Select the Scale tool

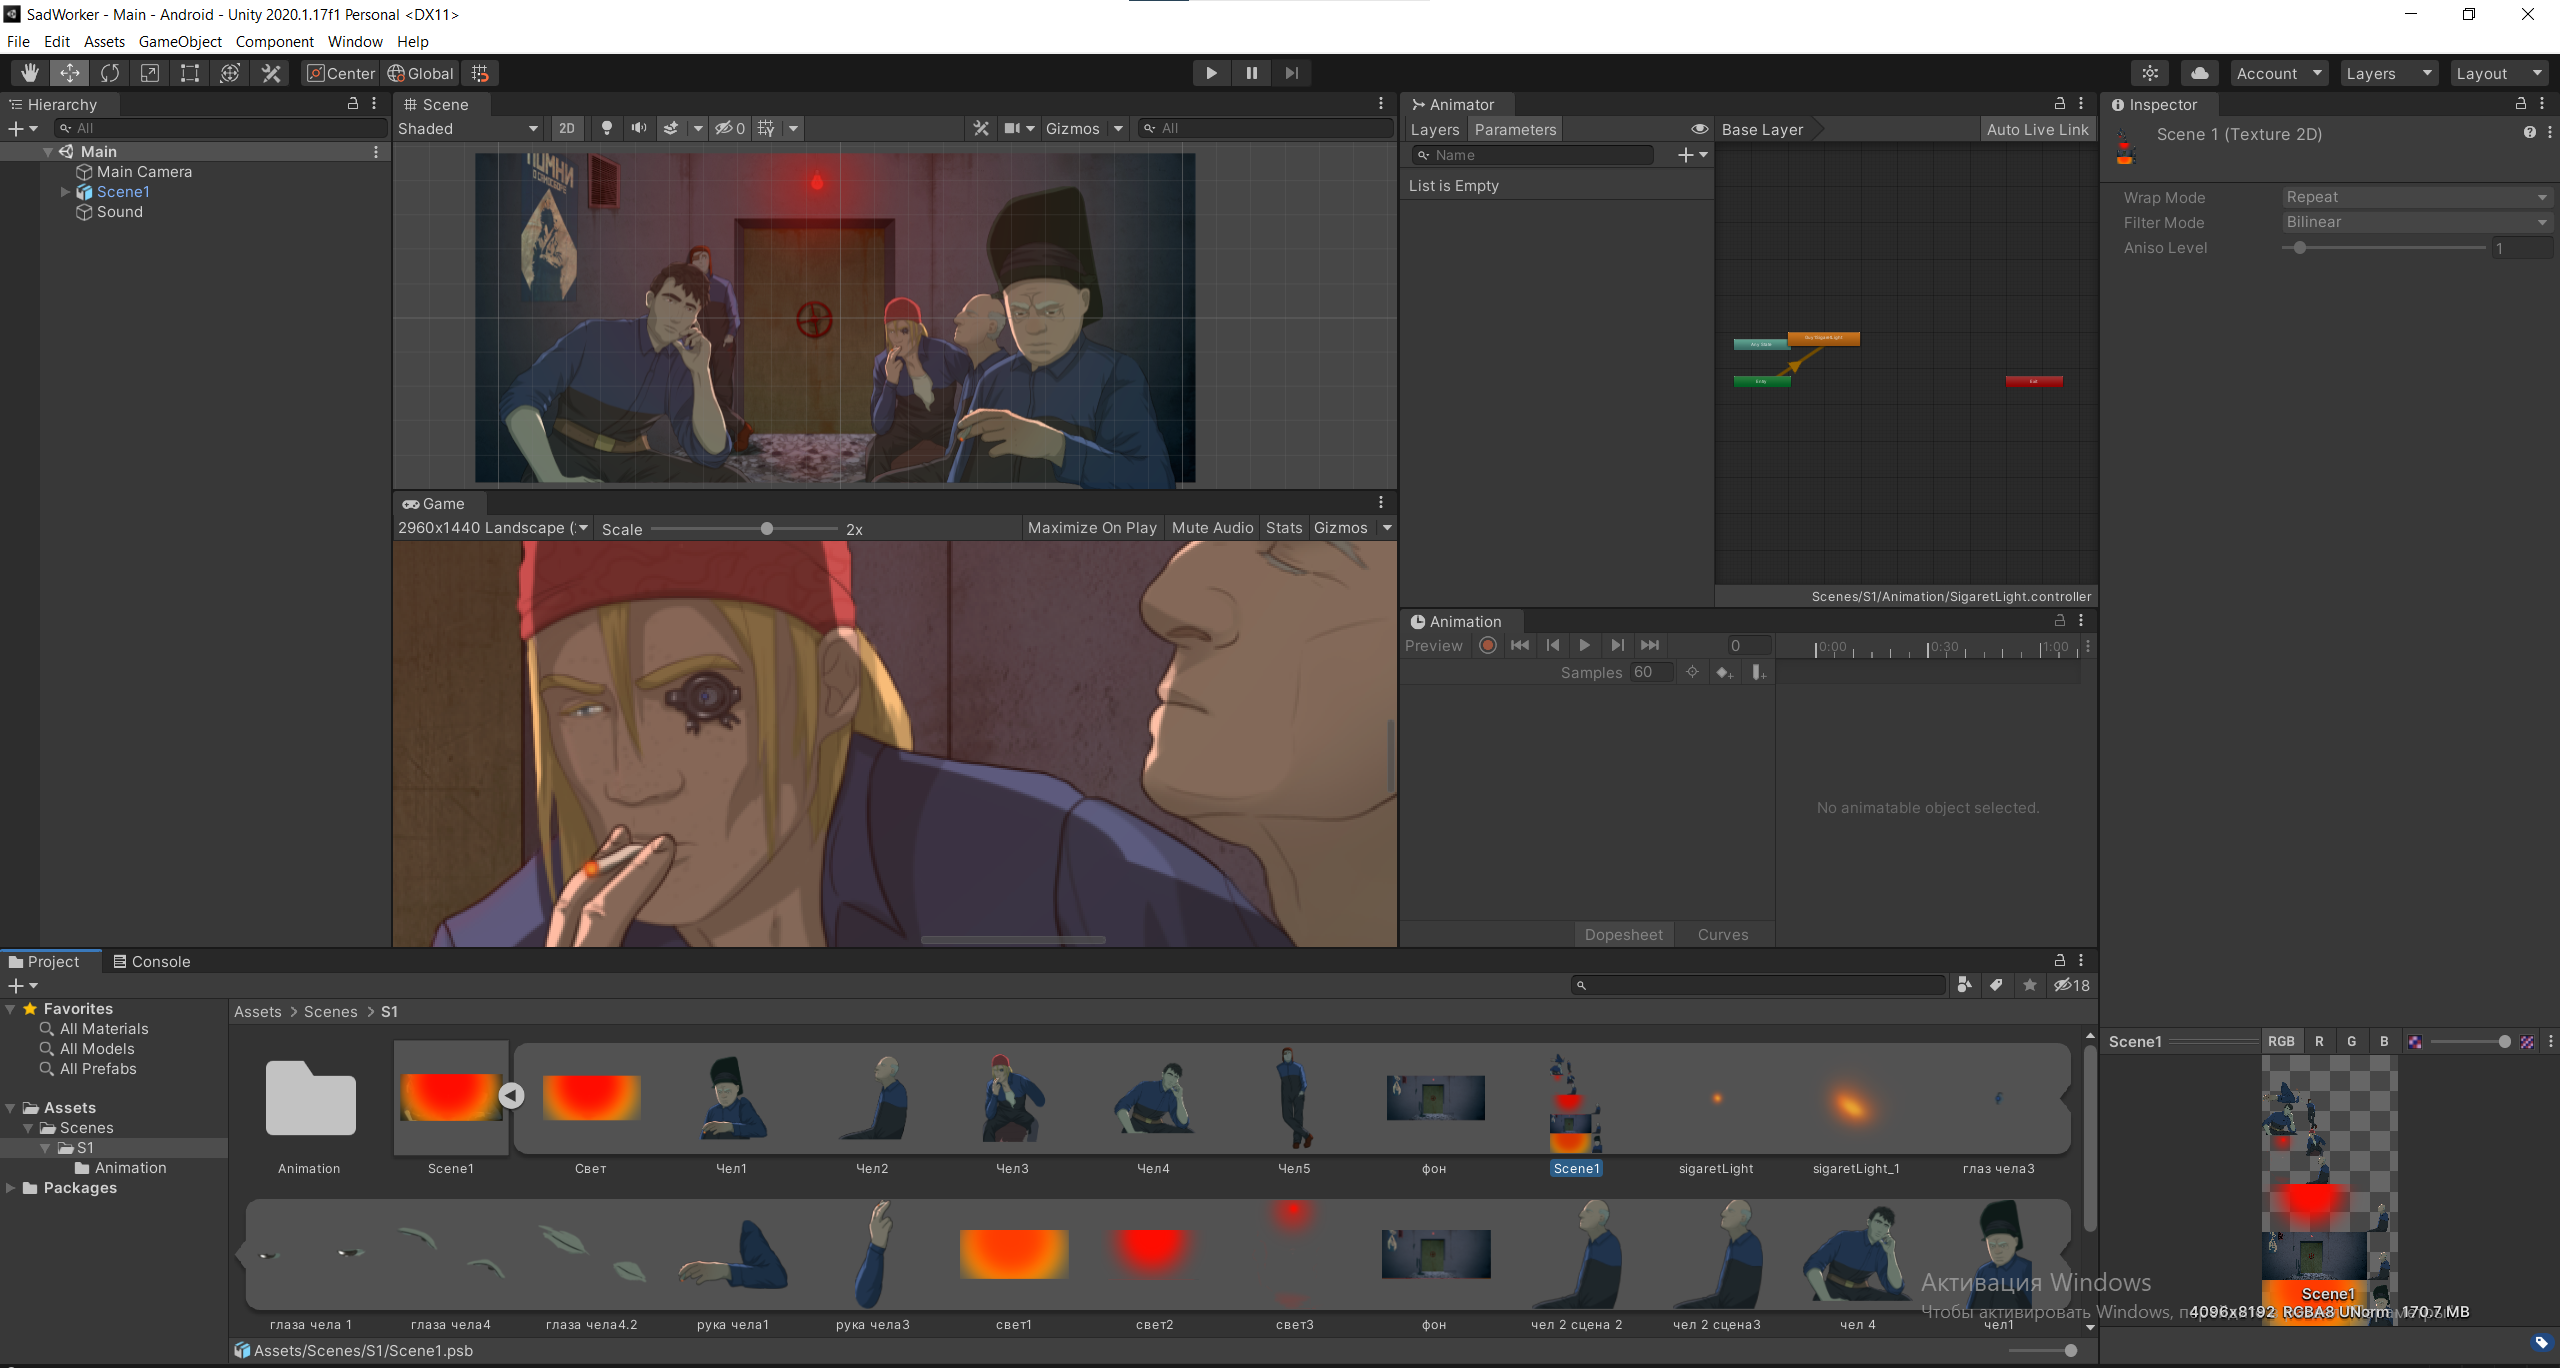click(150, 73)
